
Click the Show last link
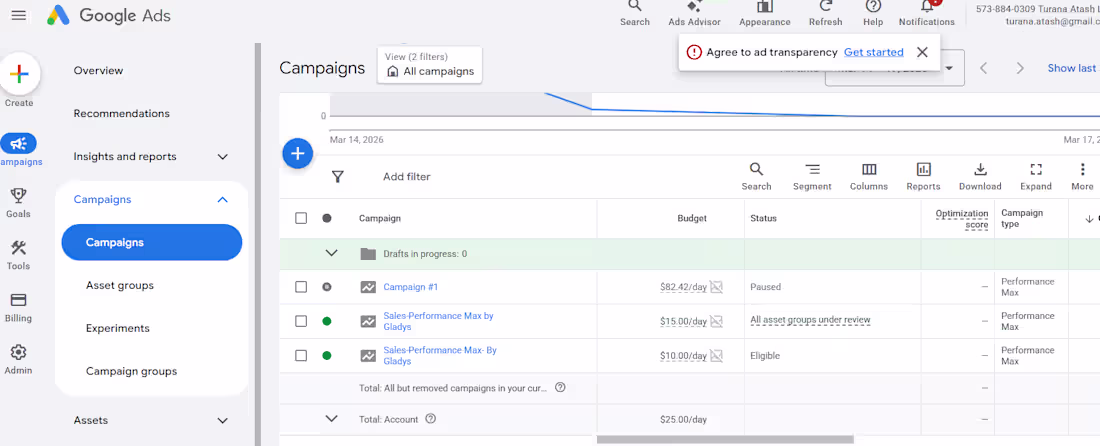[1071, 68]
